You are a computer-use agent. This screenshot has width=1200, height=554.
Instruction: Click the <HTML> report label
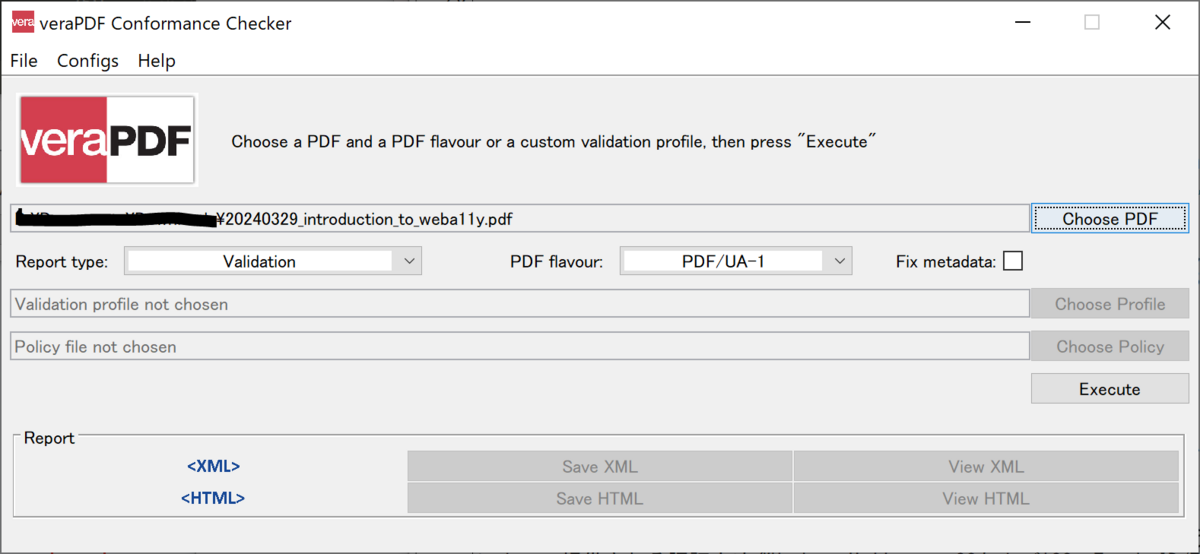coord(213,498)
